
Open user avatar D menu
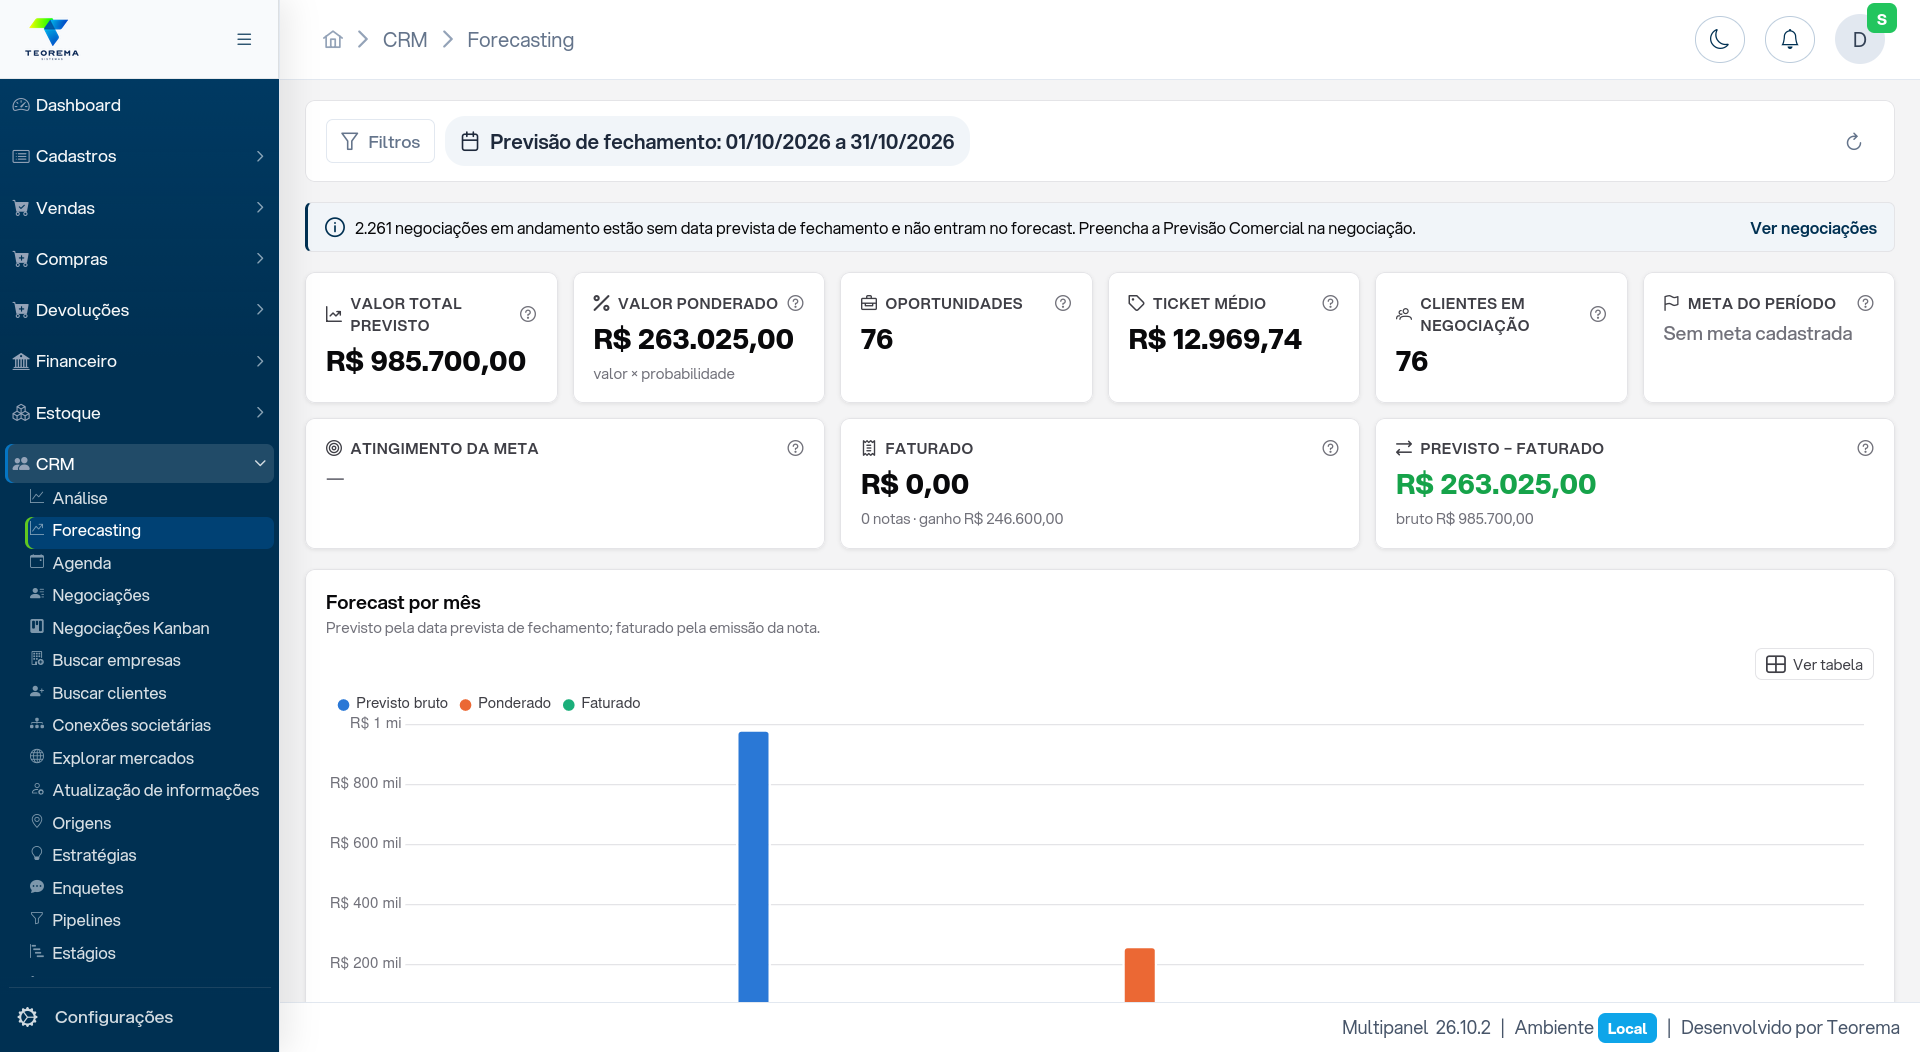coord(1859,40)
